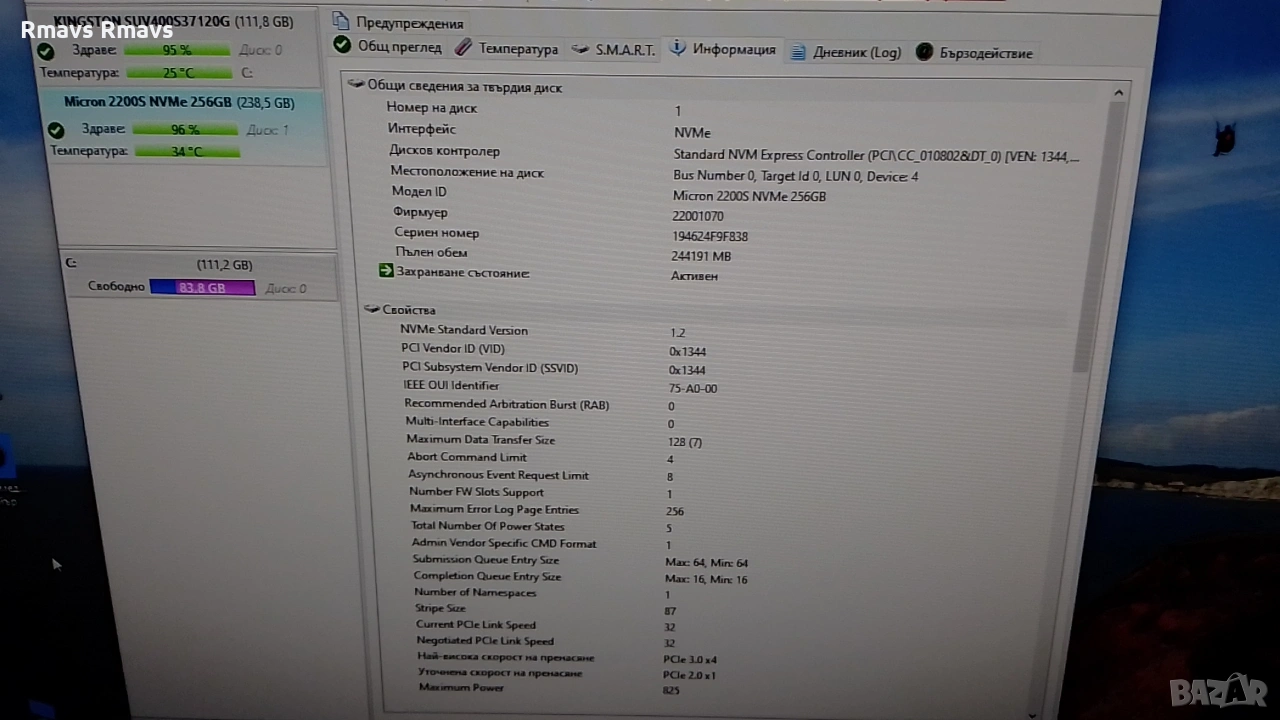Screen dimensions: 1280x720
Task: Click the Дисков контролер label
Action: tap(444, 151)
